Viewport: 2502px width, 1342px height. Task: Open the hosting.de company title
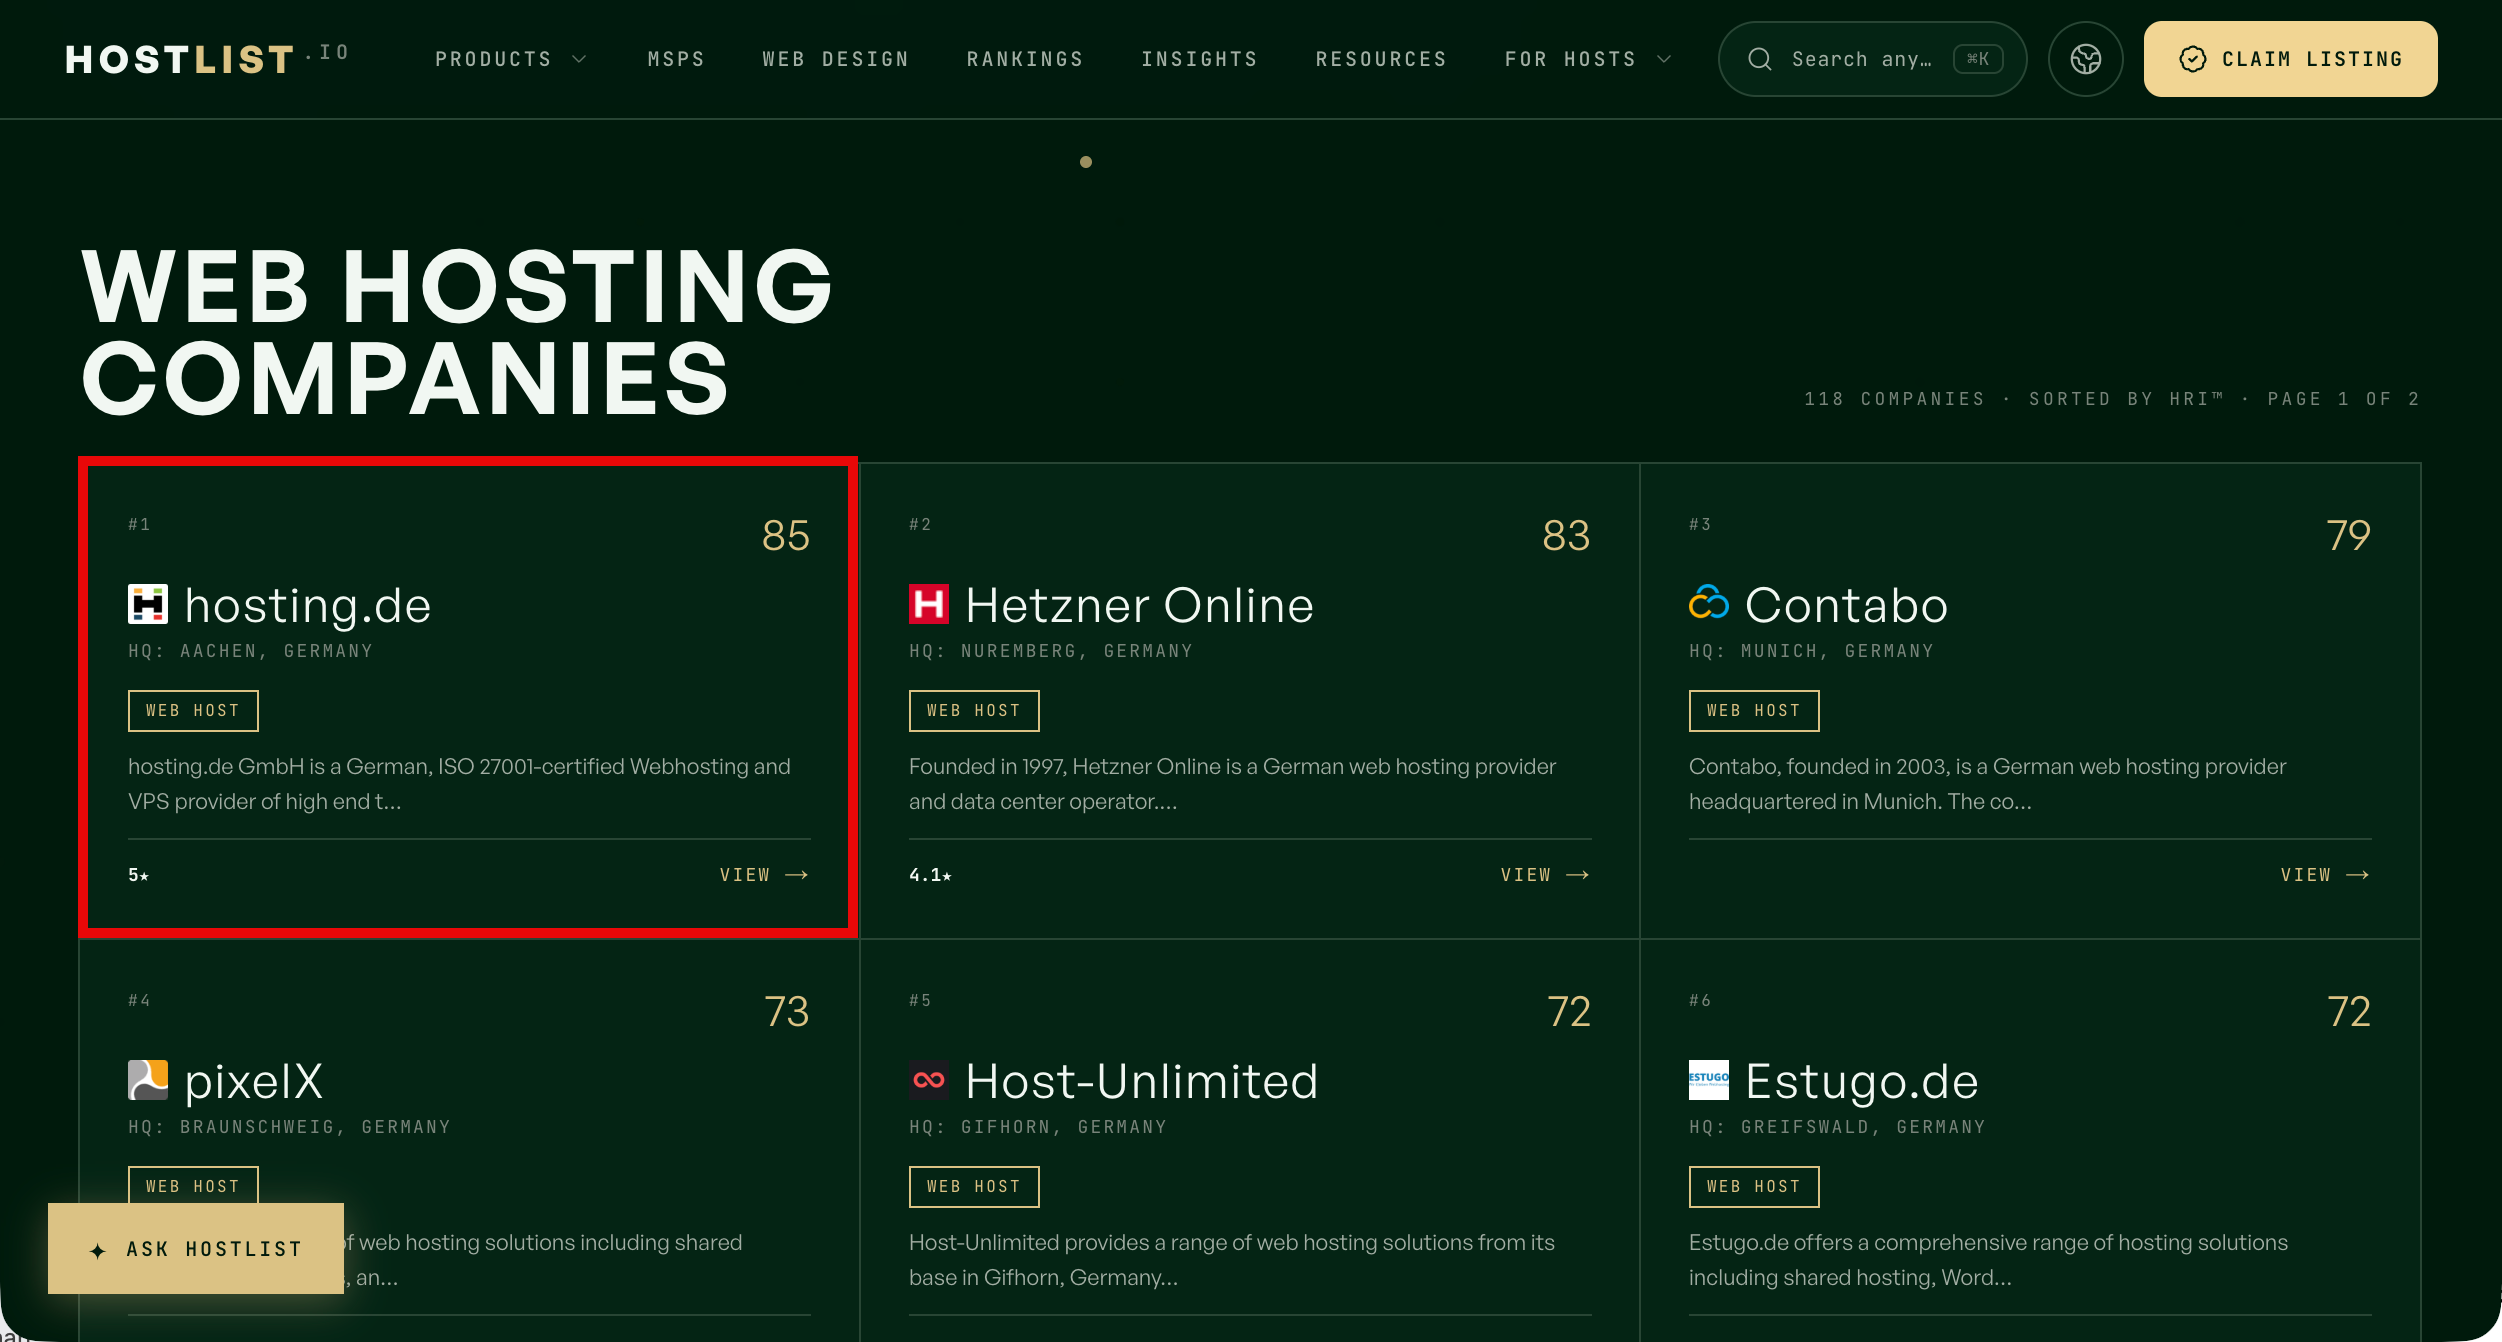[x=308, y=605]
